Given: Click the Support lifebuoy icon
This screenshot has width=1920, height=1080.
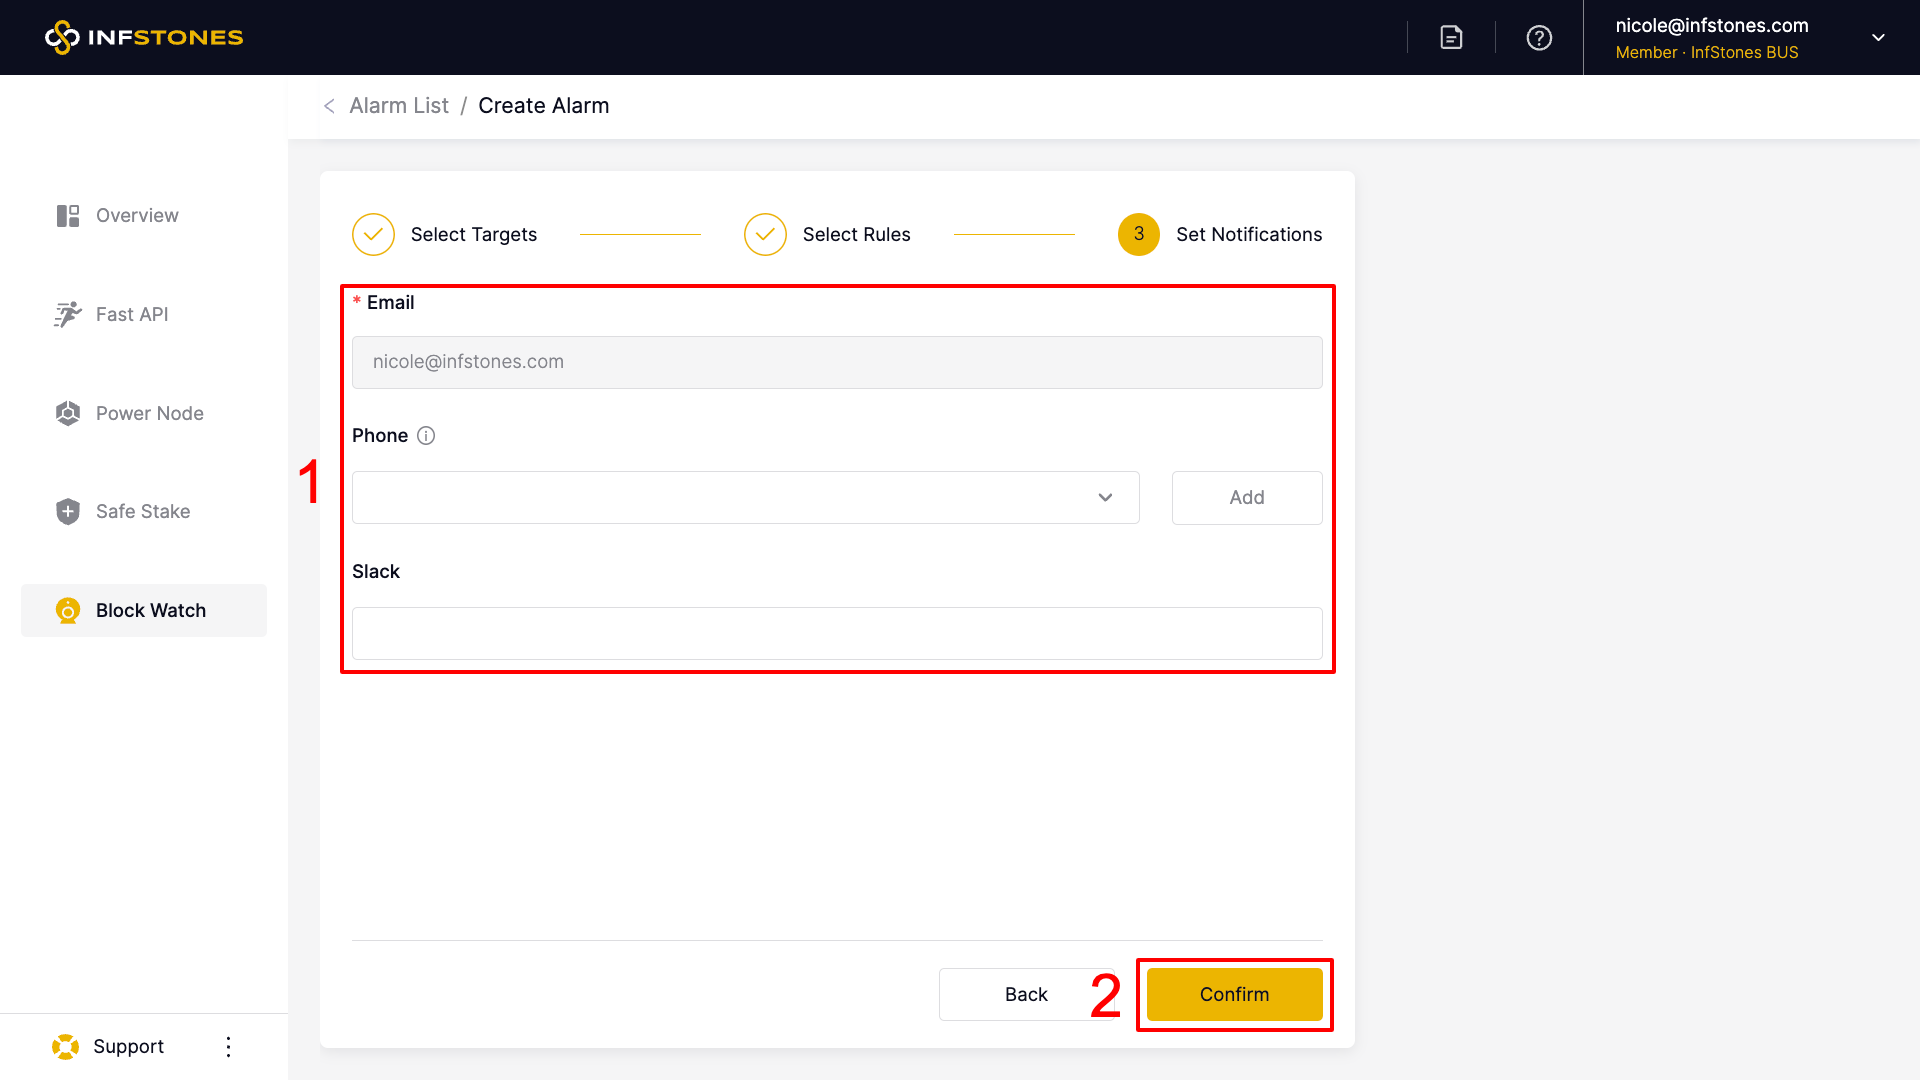Looking at the screenshot, I should [x=66, y=1046].
